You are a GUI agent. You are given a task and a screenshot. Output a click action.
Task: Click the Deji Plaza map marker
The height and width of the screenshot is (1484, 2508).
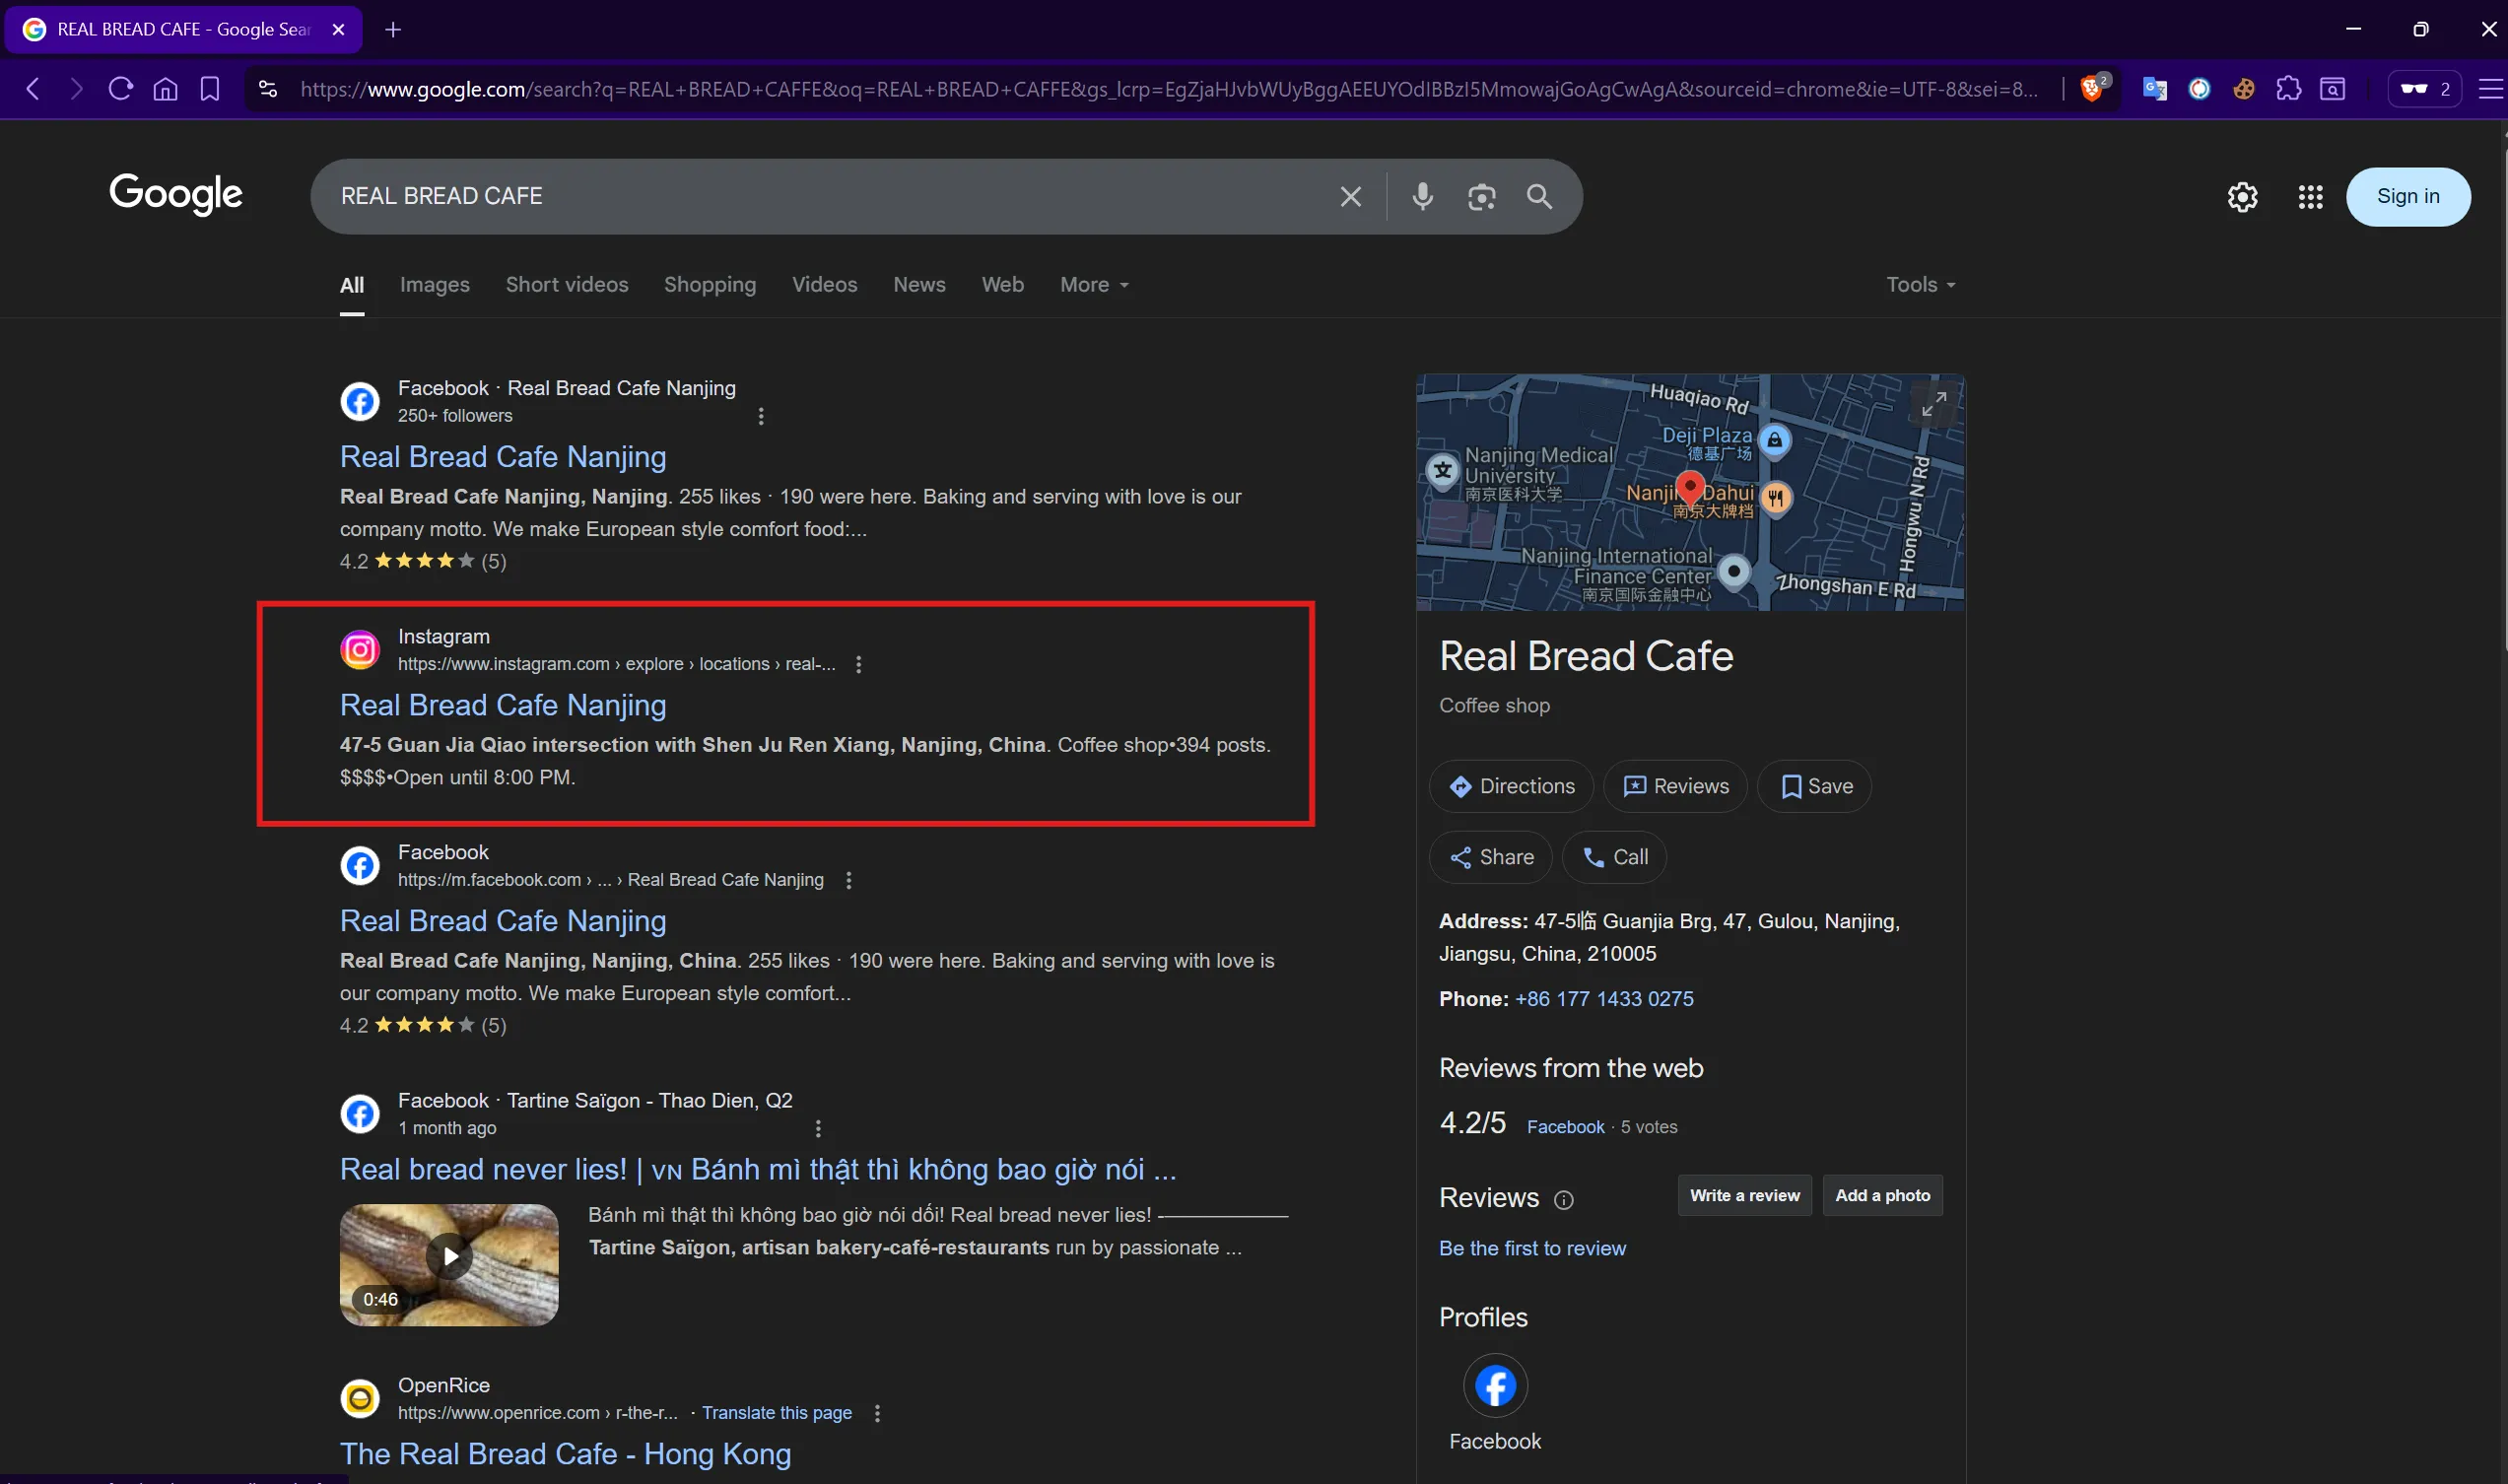[x=1774, y=440]
